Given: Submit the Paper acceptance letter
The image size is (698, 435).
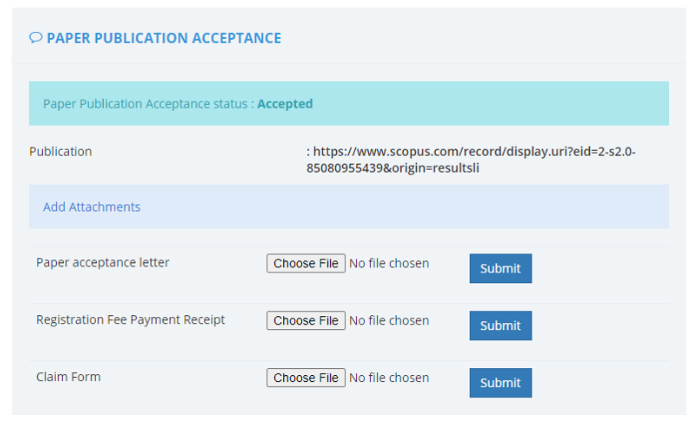Looking at the screenshot, I should [x=500, y=269].
